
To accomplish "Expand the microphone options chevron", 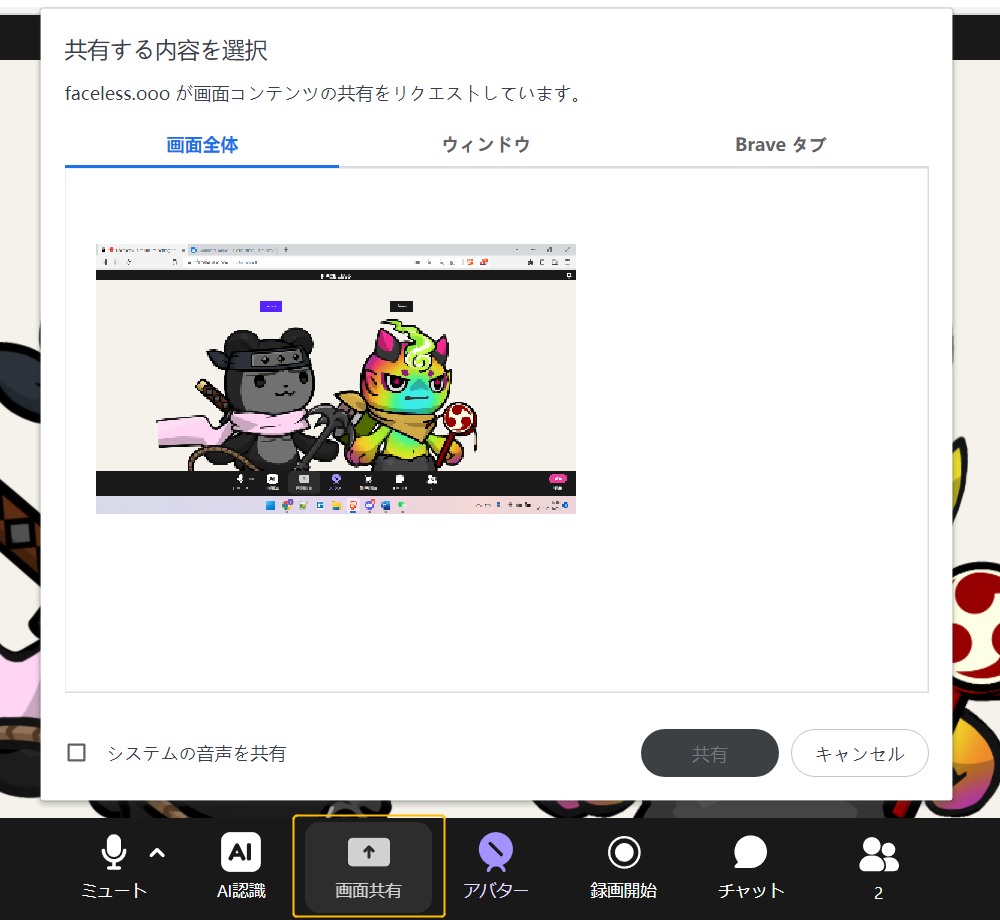I will 158,852.
